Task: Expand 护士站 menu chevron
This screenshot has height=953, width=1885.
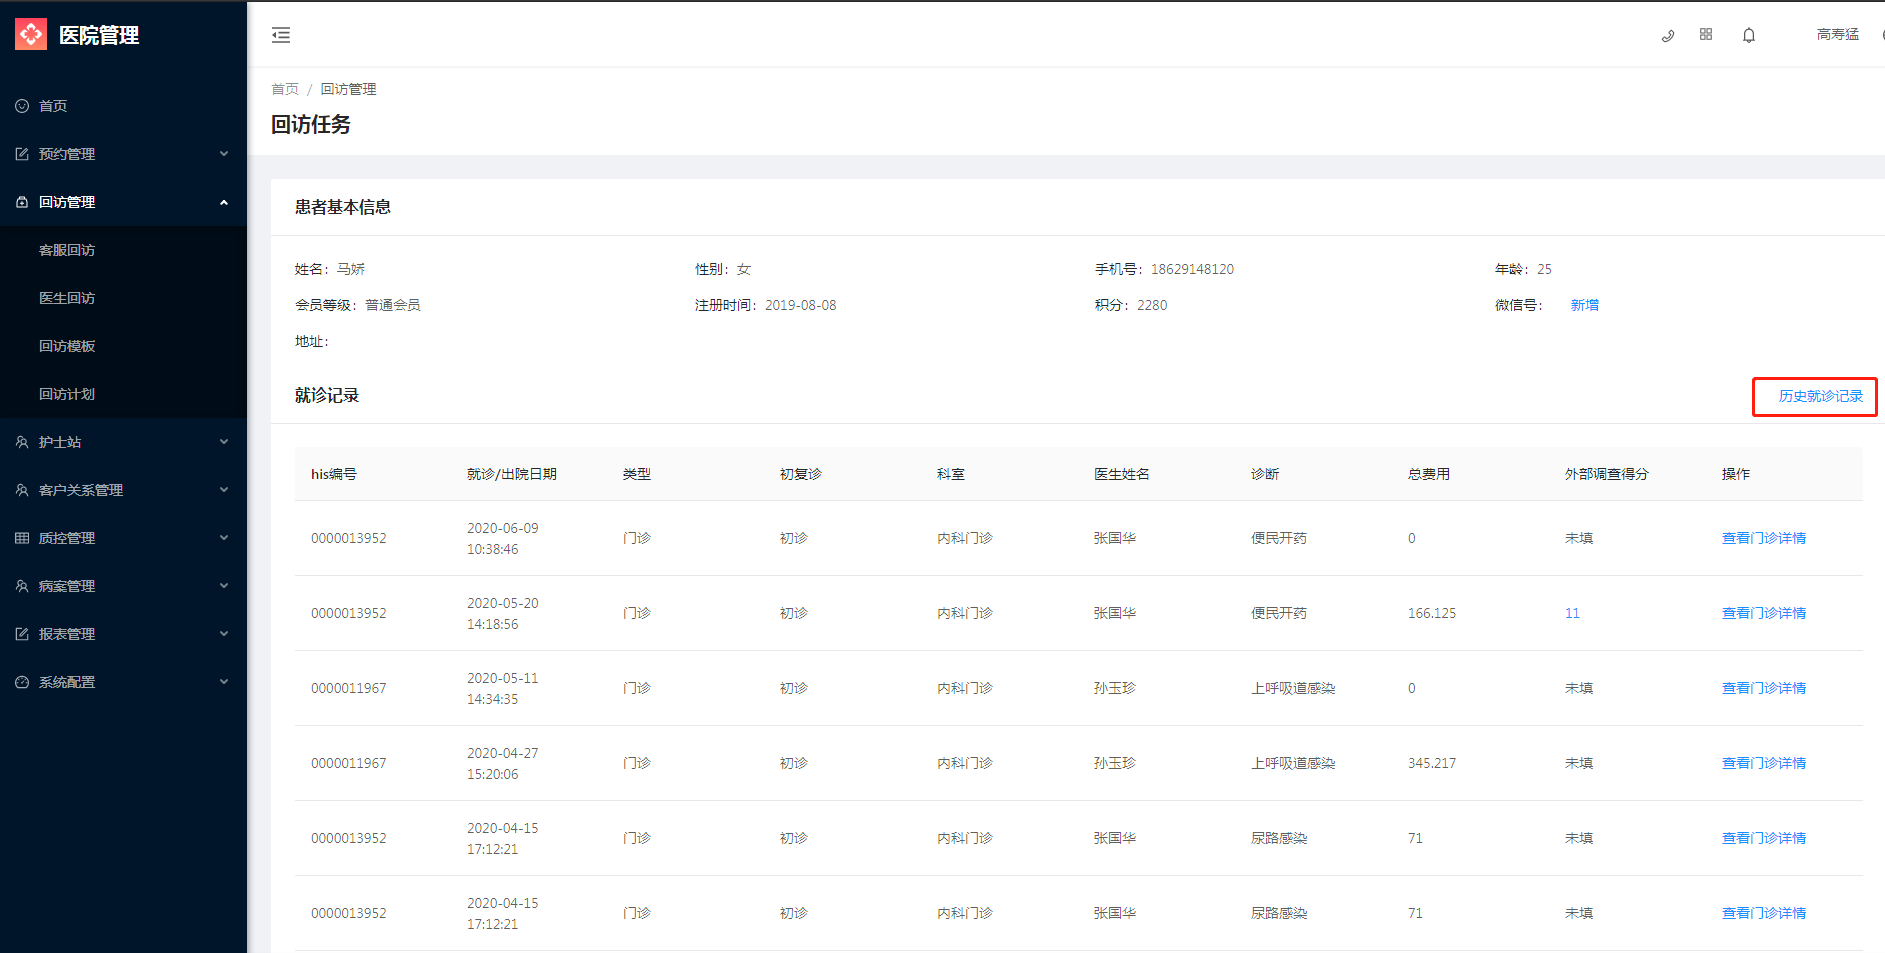Action: pyautogui.click(x=224, y=442)
